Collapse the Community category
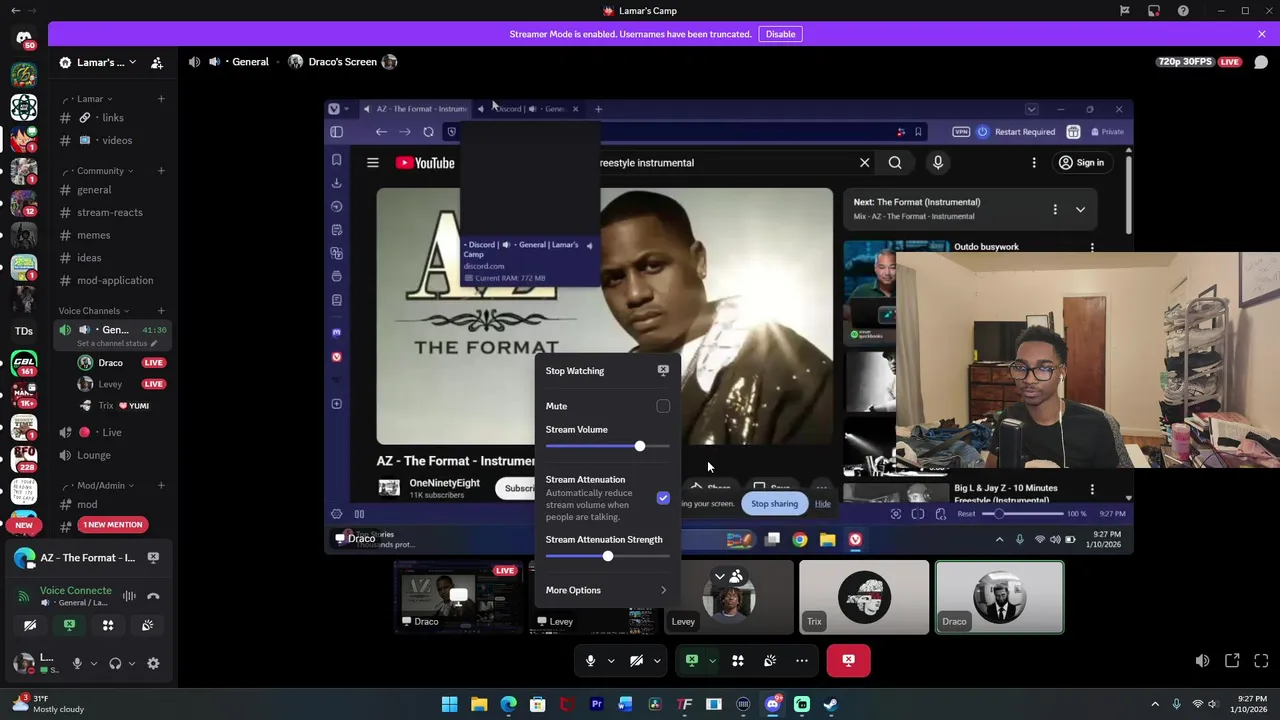 coord(106,171)
